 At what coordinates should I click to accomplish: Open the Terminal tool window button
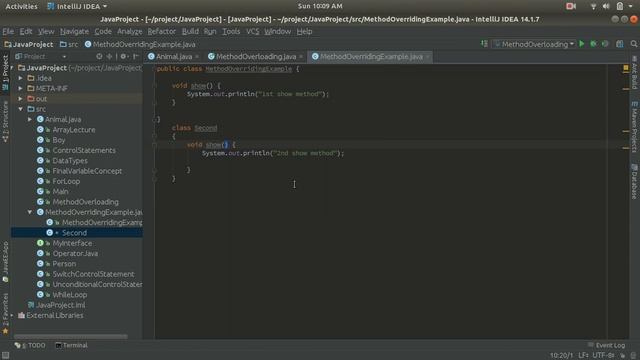(x=71, y=345)
